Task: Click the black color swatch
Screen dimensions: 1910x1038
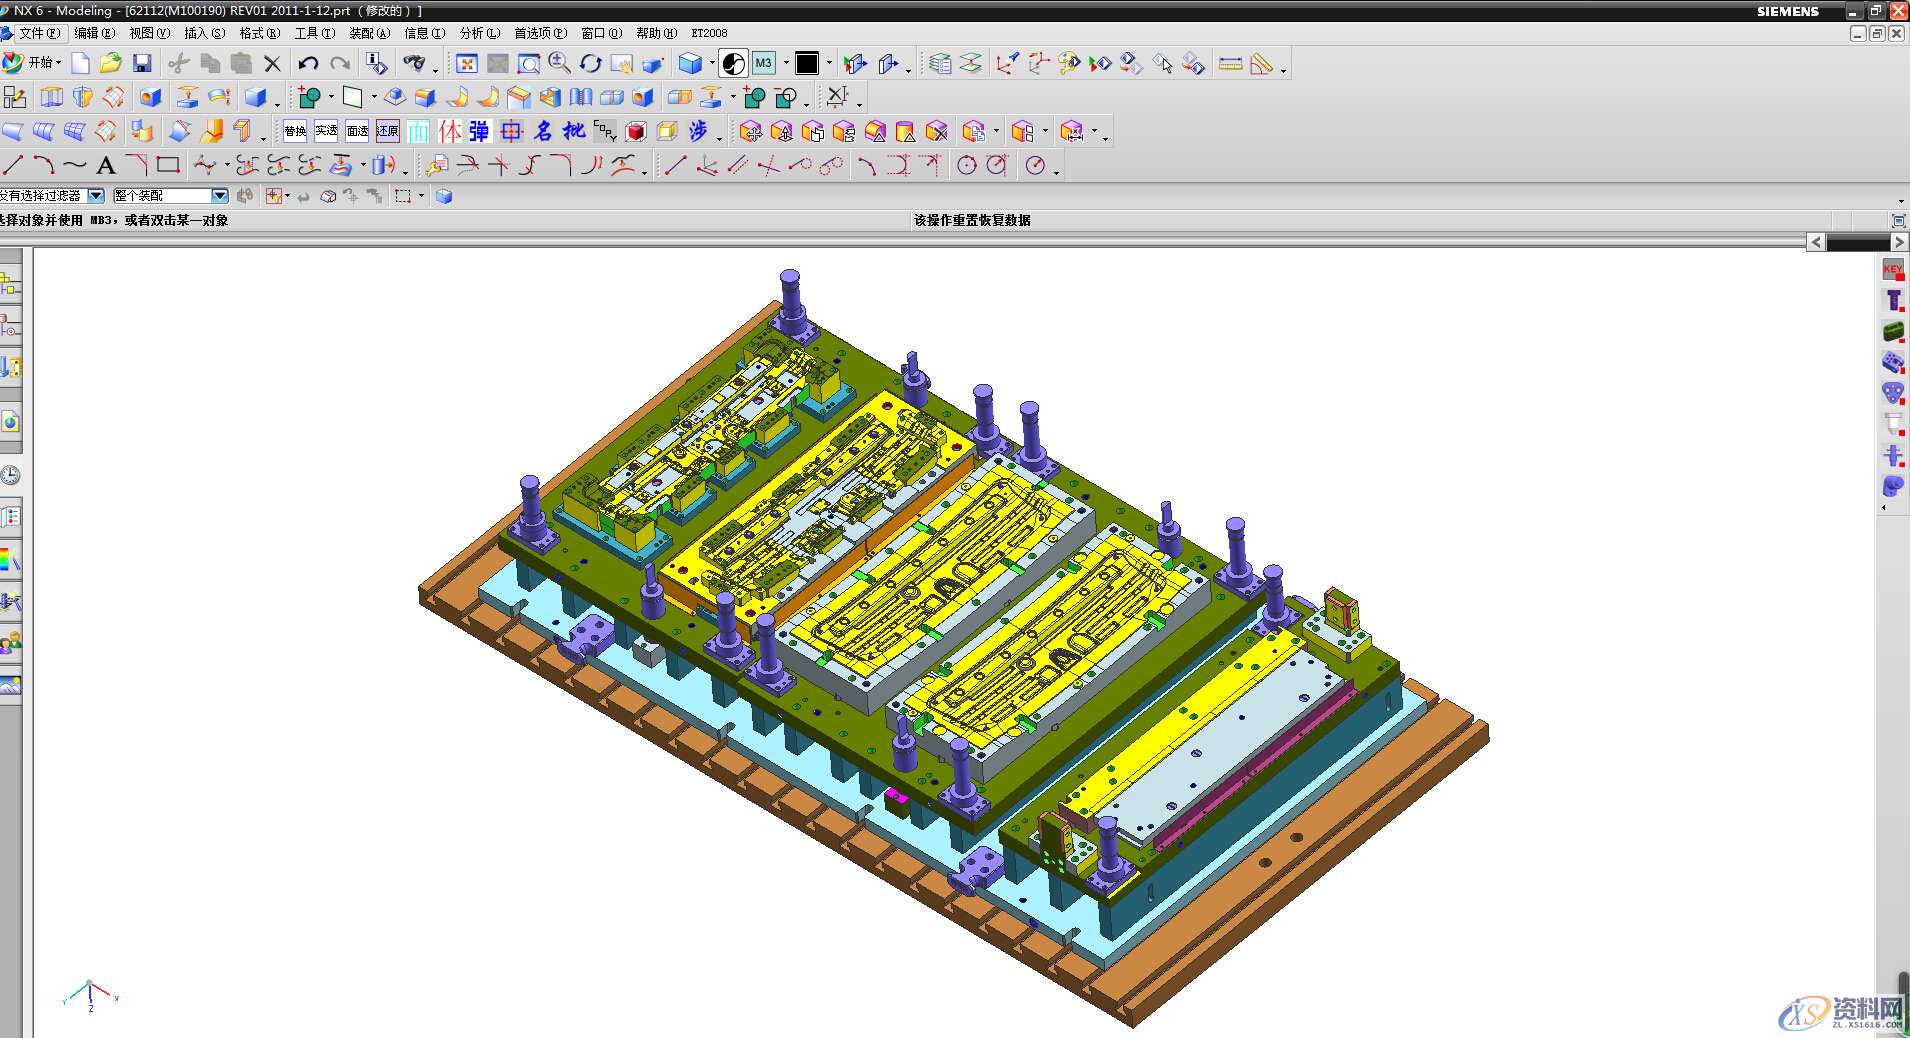Action: [807, 64]
